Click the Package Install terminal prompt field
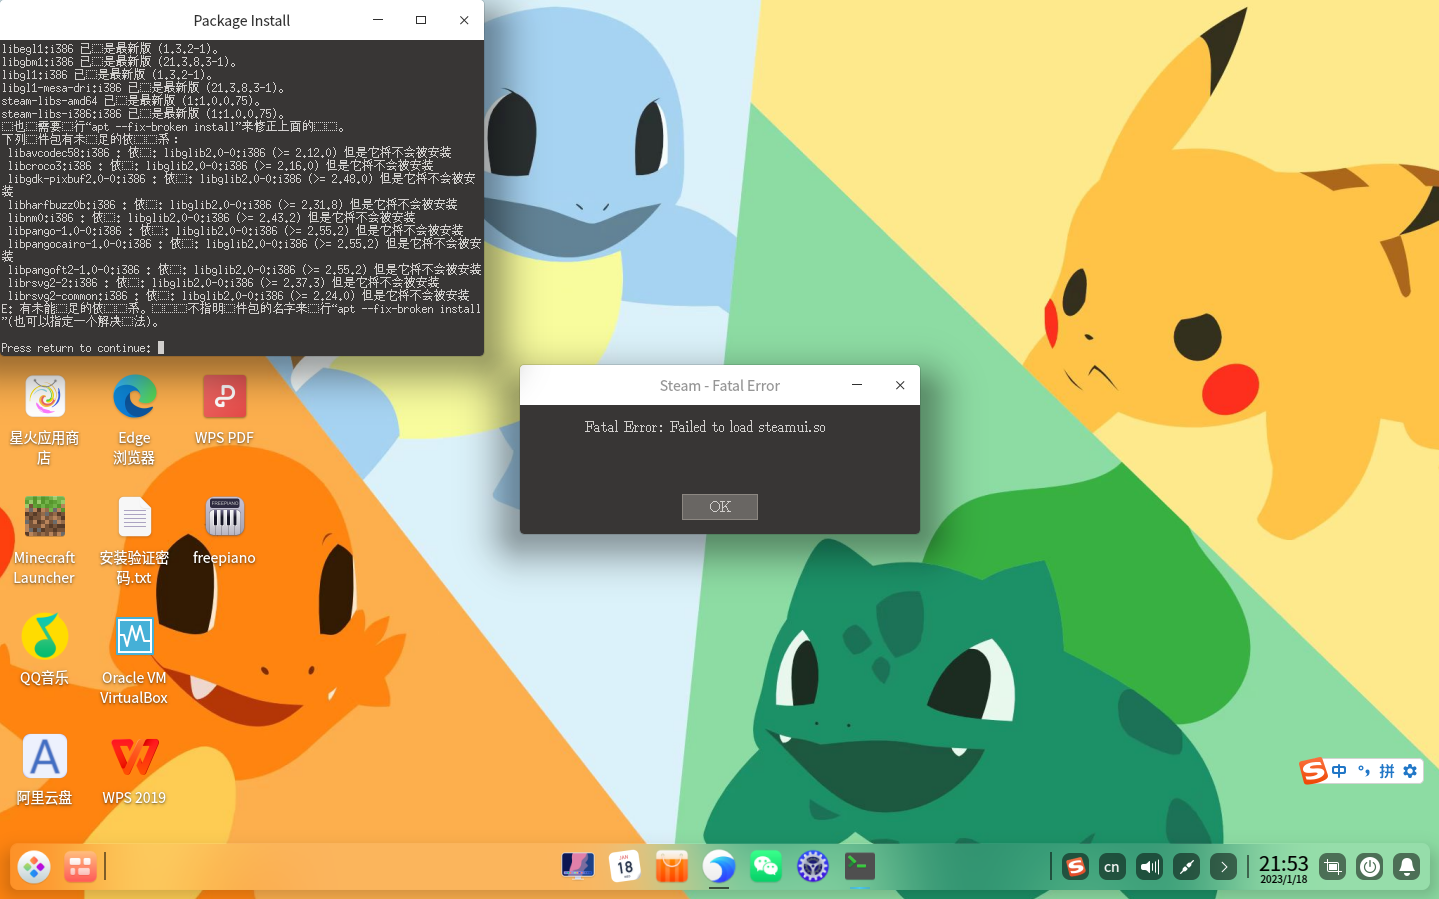The height and width of the screenshot is (899, 1439). tap(160, 348)
